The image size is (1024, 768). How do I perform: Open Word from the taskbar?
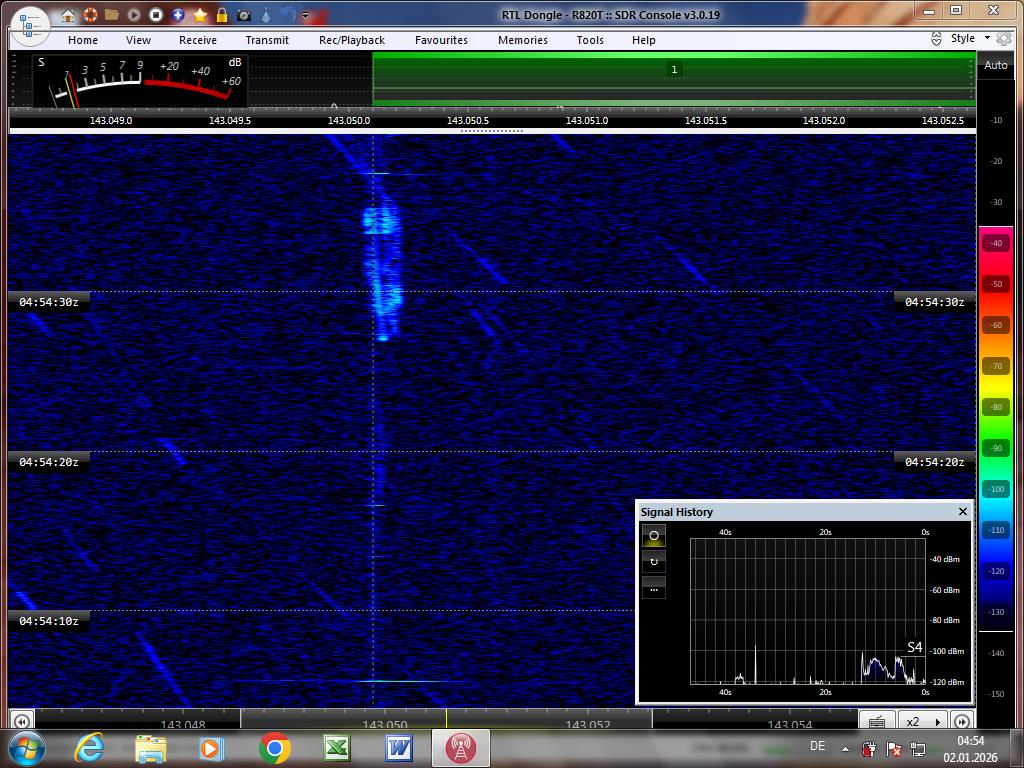[x=398, y=748]
